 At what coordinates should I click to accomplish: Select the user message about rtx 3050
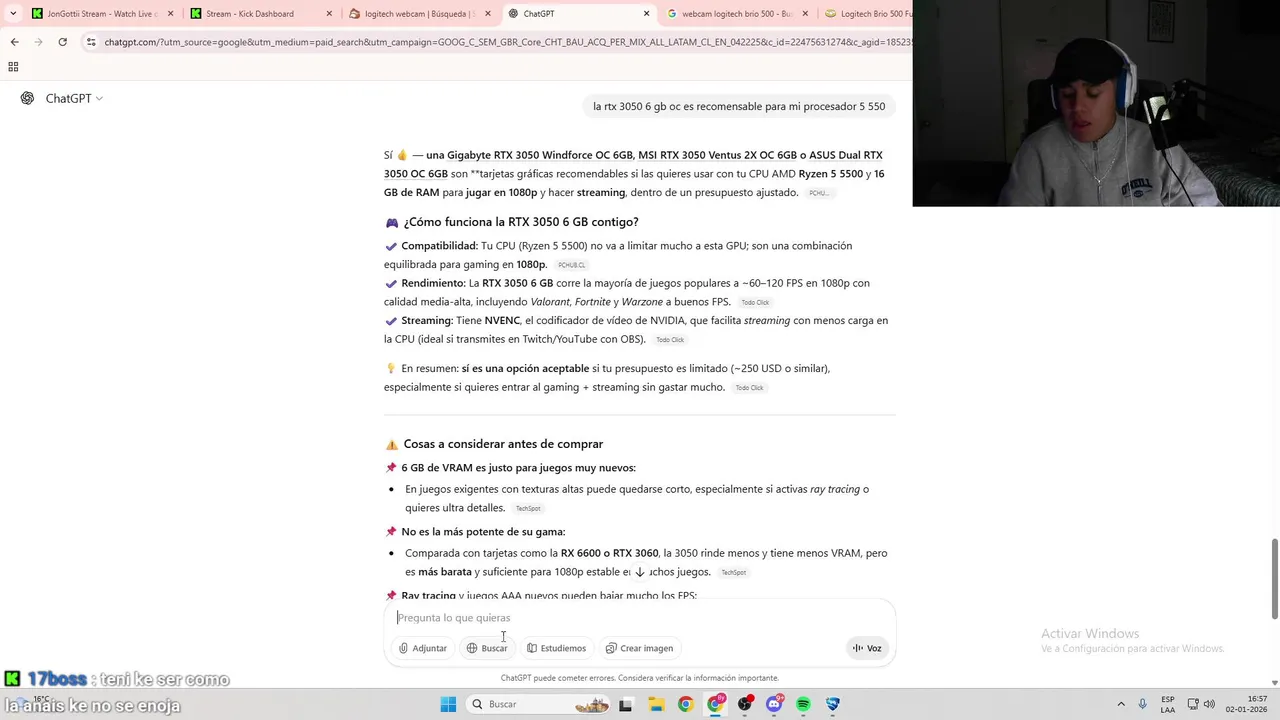tap(739, 106)
